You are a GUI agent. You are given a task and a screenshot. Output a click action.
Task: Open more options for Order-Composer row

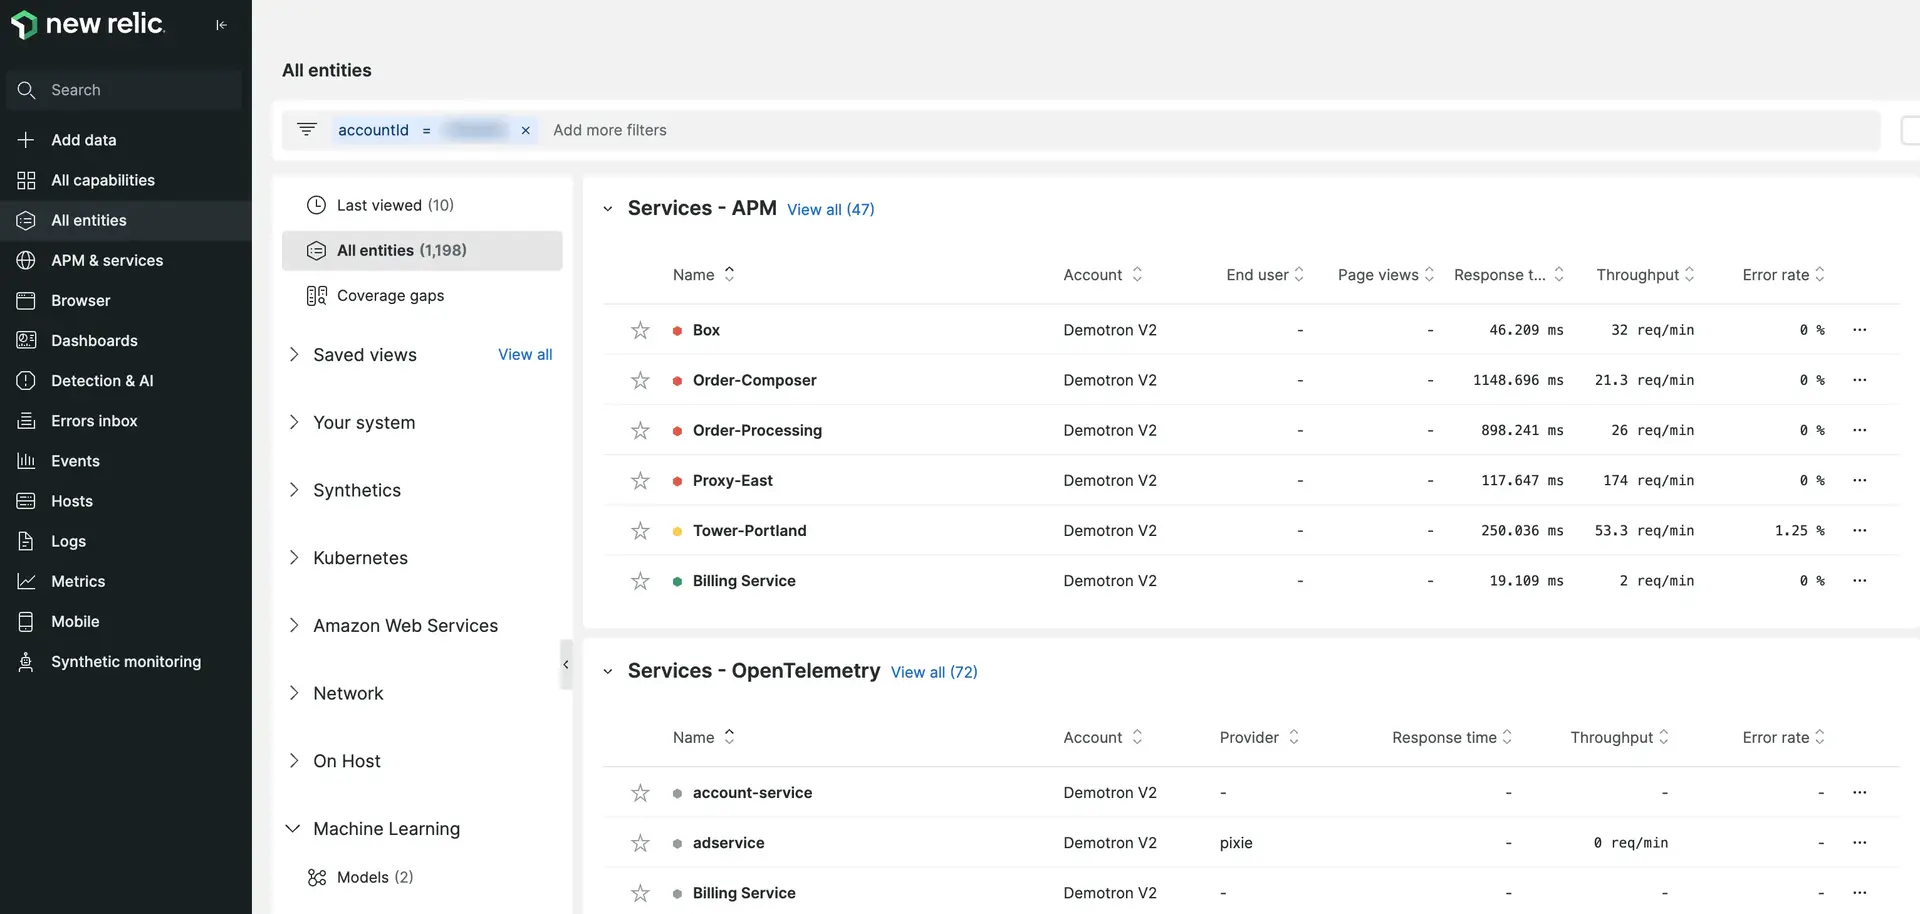coord(1859,380)
